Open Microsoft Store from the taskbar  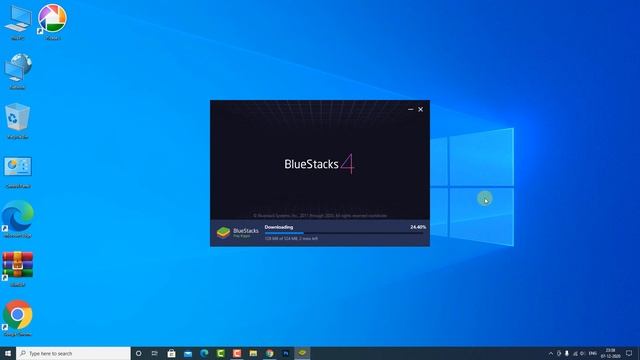[x=171, y=353]
